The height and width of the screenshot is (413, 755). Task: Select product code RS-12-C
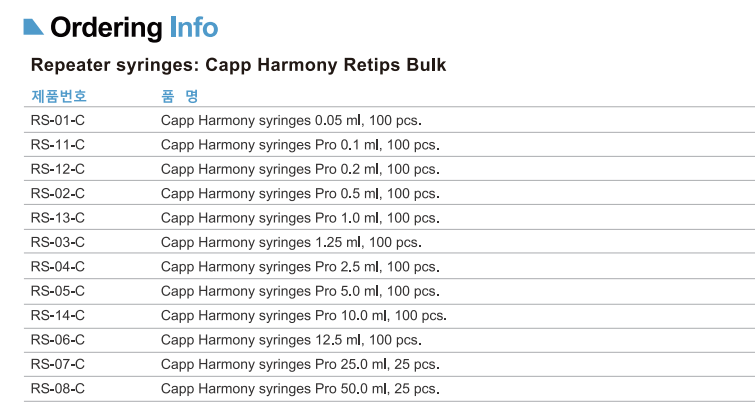point(58,169)
